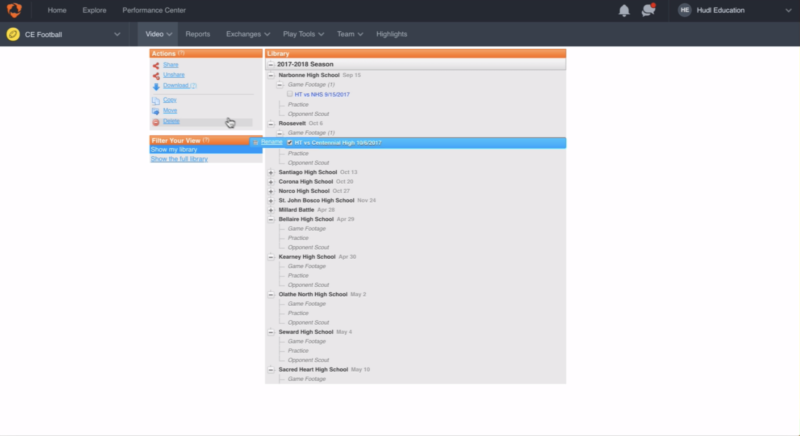Uncheck HT vs Centennial High 10/6/2017 checkbox
The width and height of the screenshot is (800, 436).
coord(290,143)
